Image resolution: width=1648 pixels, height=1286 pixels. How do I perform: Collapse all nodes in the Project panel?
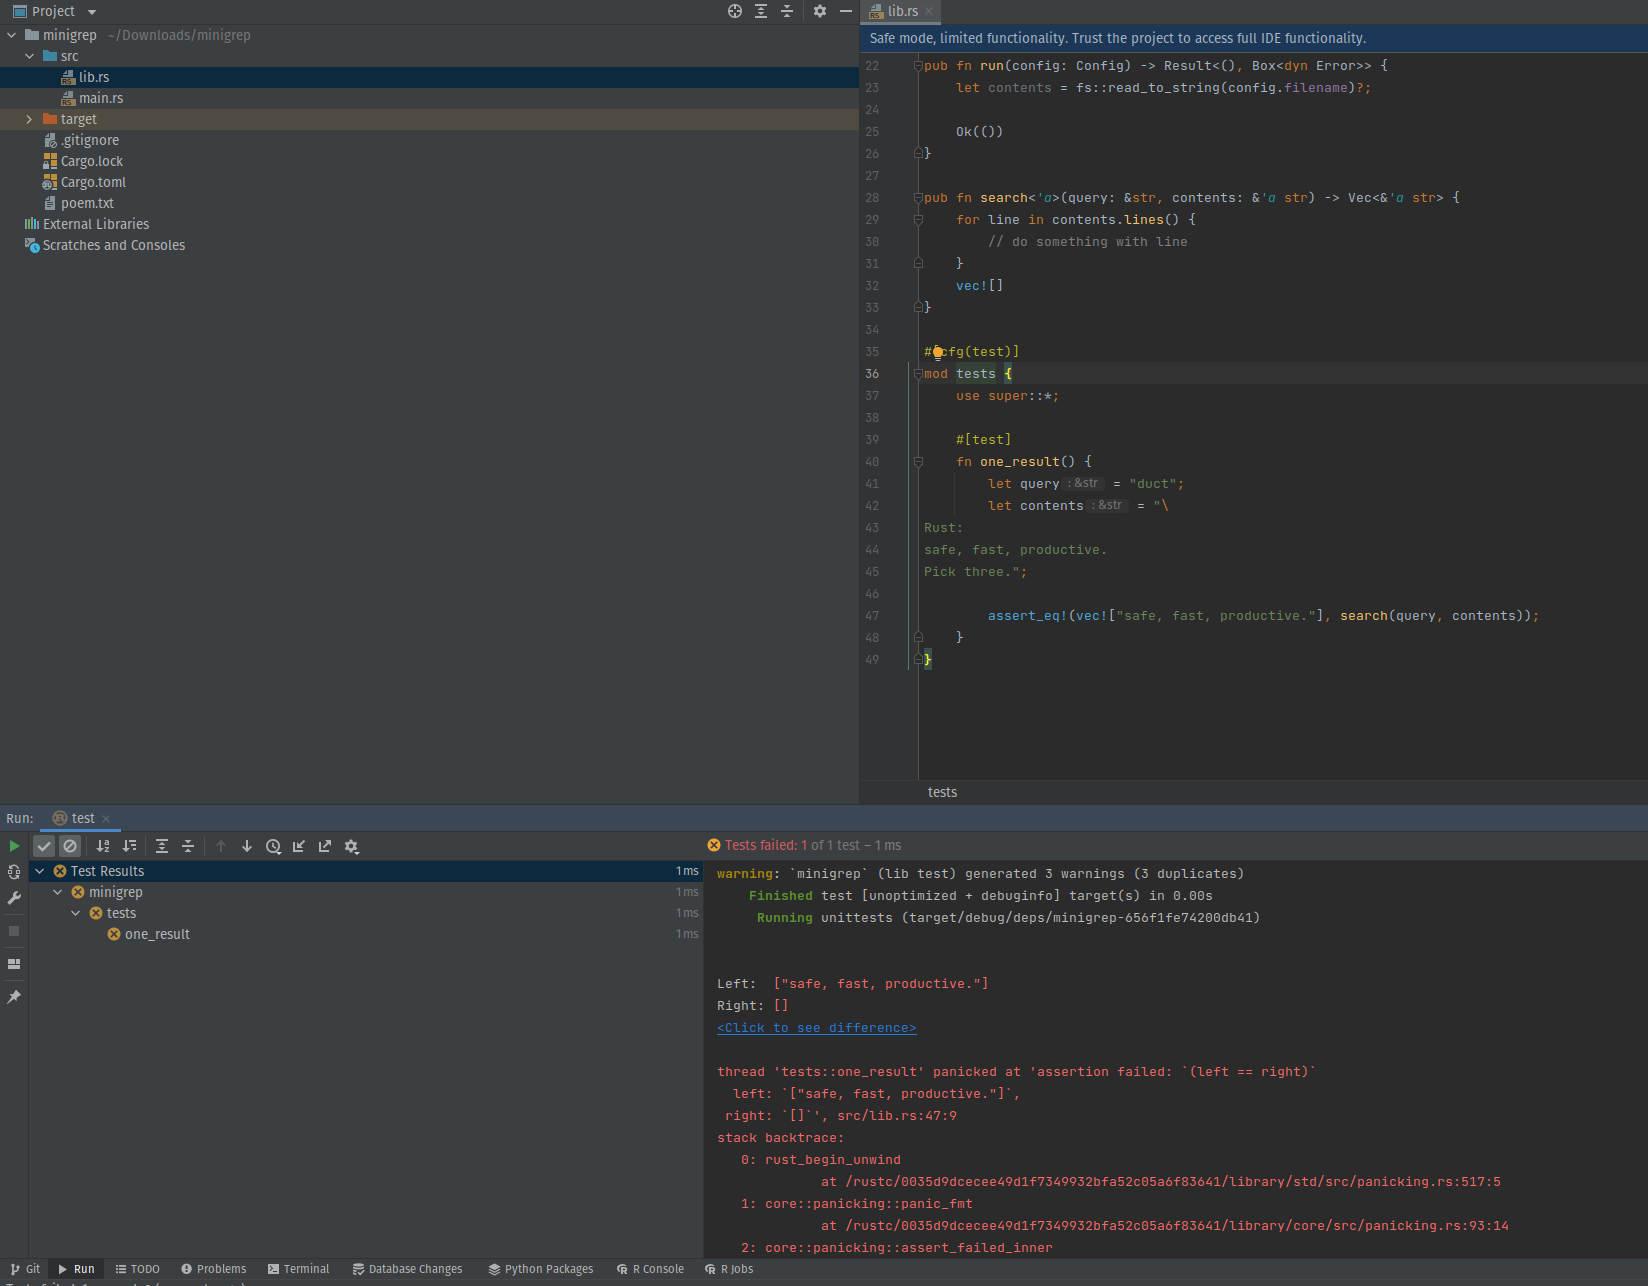787,11
